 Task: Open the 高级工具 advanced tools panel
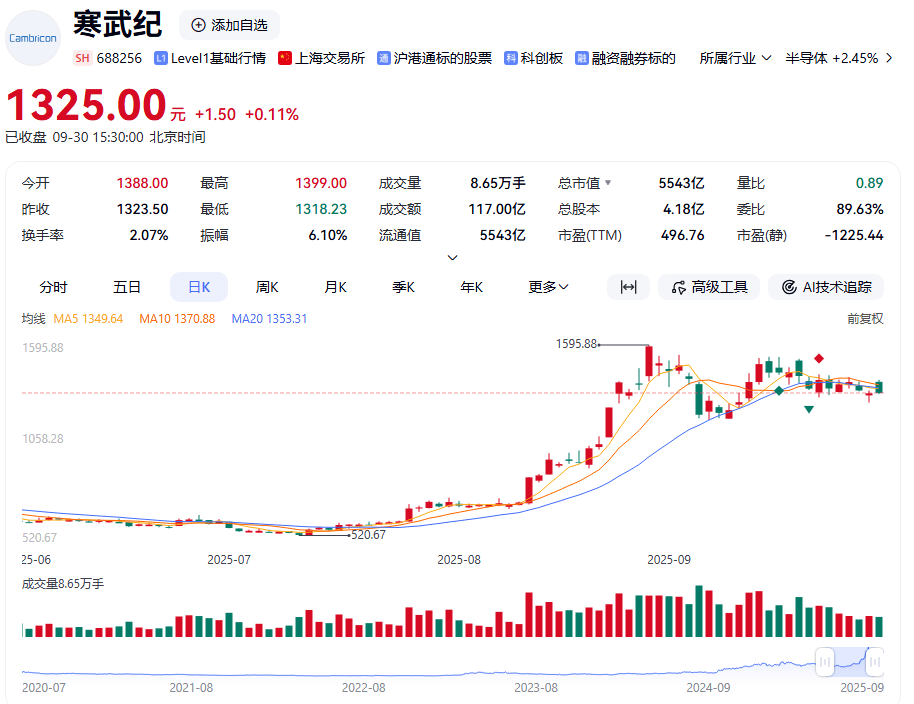click(708, 287)
